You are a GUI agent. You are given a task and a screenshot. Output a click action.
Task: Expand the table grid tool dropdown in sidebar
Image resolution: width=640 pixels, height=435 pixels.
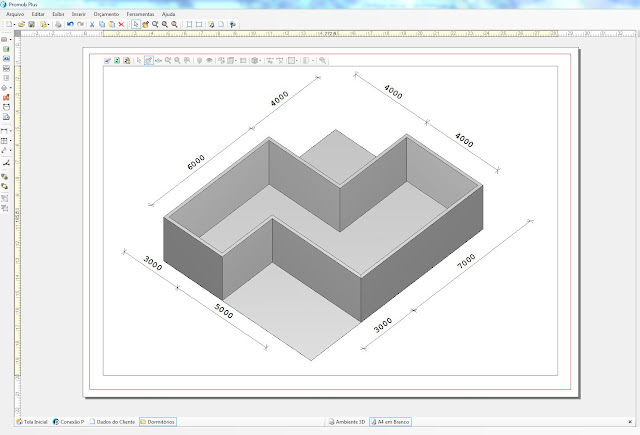(11, 141)
